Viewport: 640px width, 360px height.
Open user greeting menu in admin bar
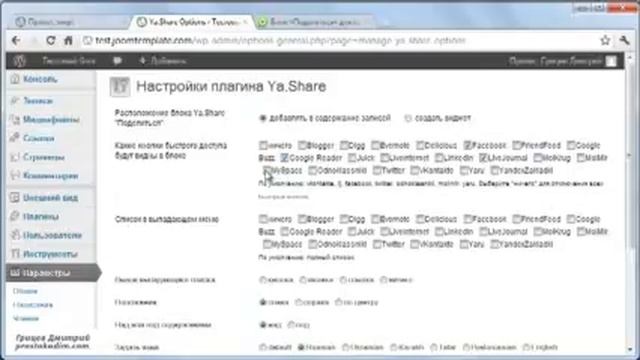[562, 61]
